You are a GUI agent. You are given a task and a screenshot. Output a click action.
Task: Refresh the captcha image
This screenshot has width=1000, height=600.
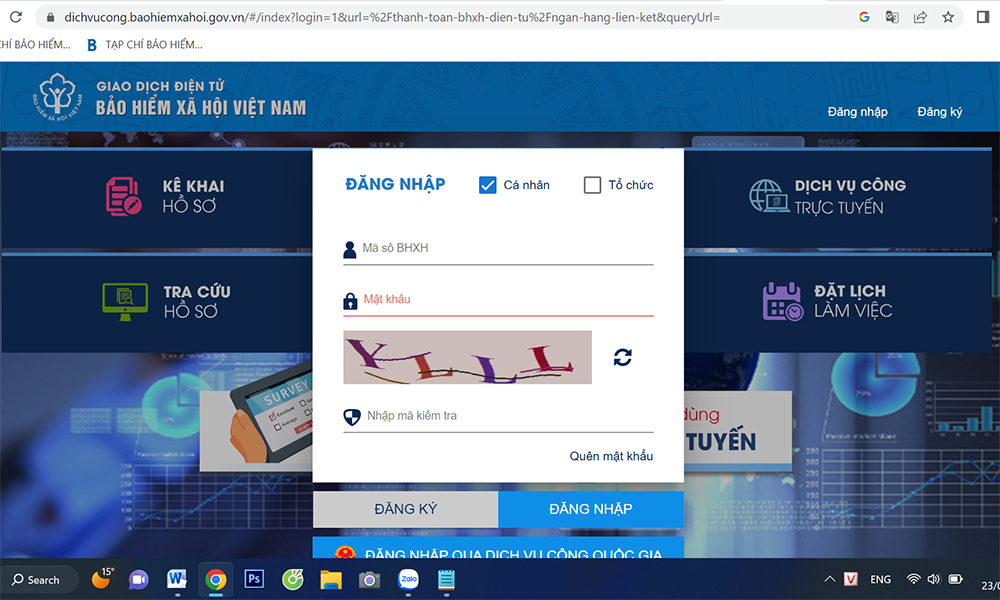[622, 357]
